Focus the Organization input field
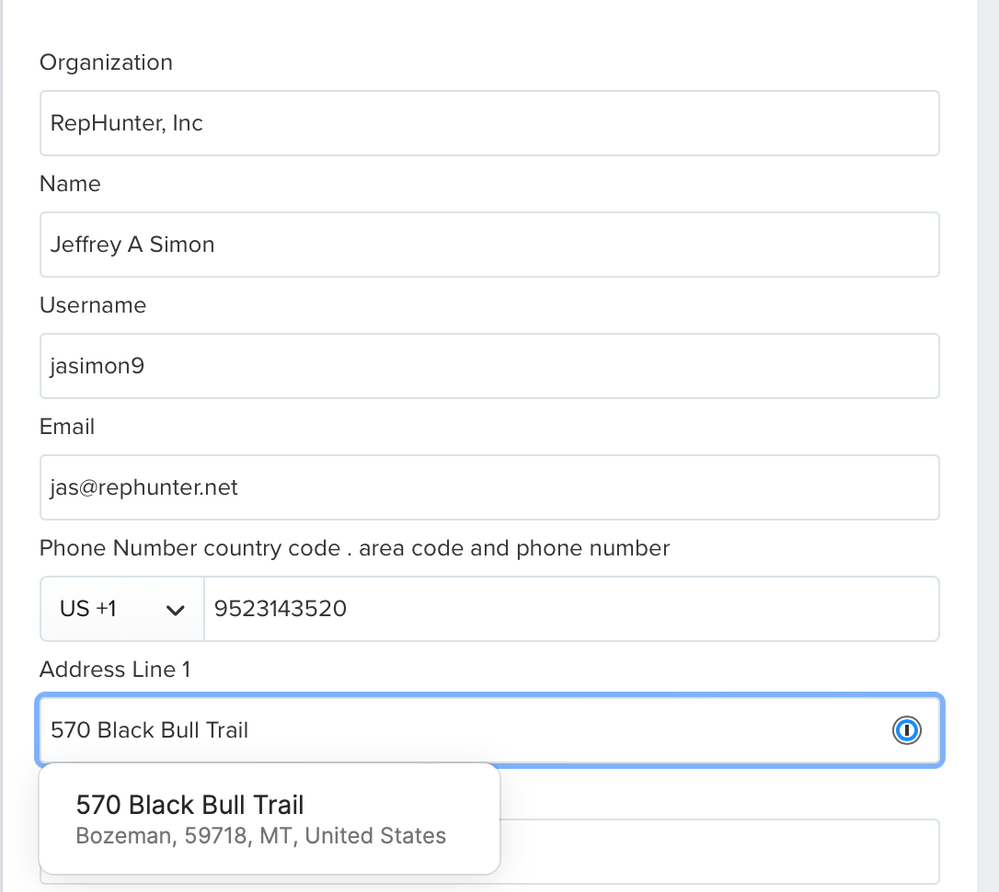999x892 pixels. (489, 123)
